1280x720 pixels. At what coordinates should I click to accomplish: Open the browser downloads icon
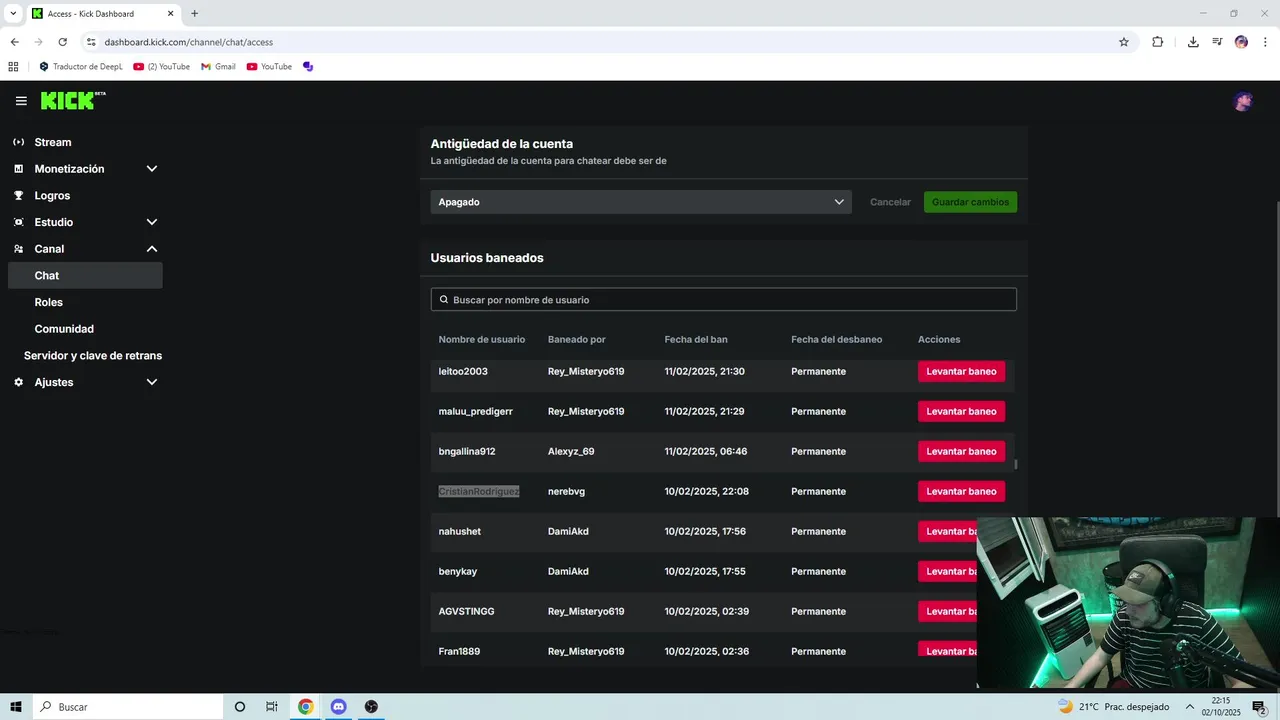coord(1193,42)
